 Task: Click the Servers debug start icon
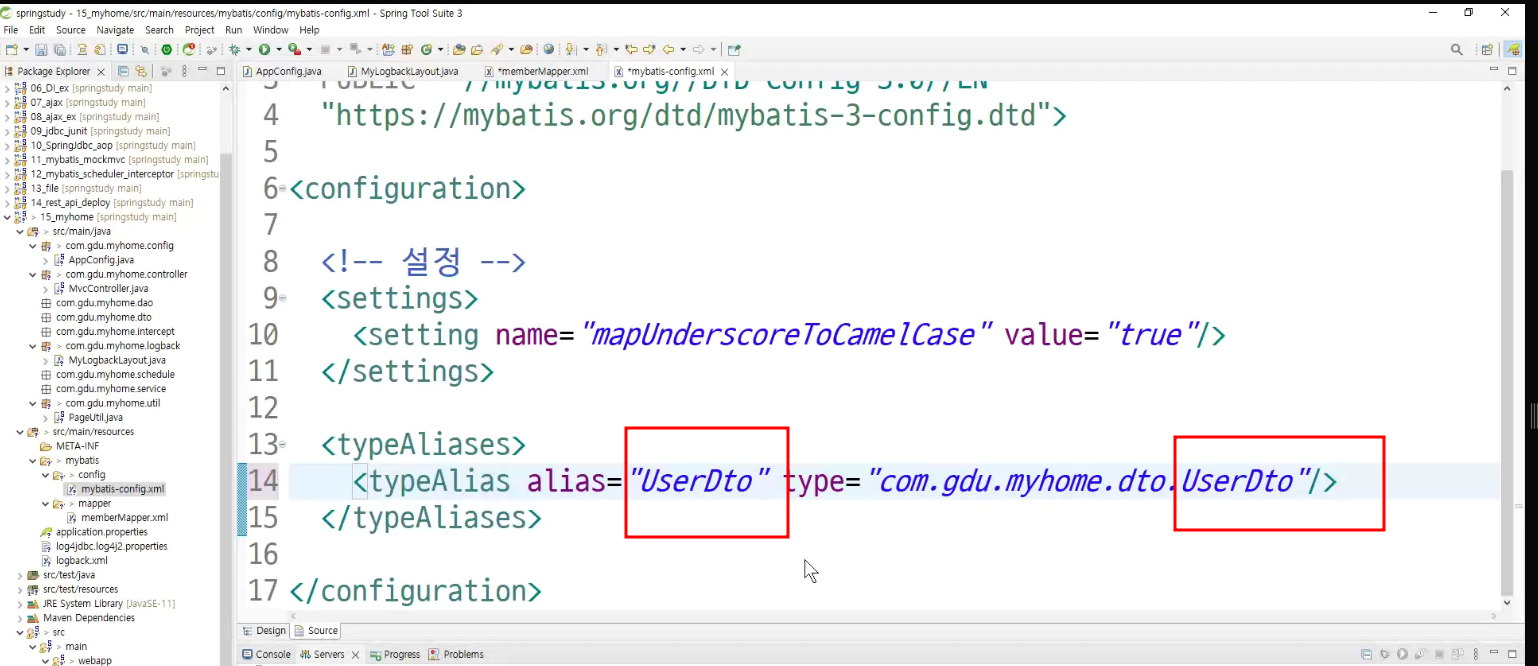coord(1384,654)
